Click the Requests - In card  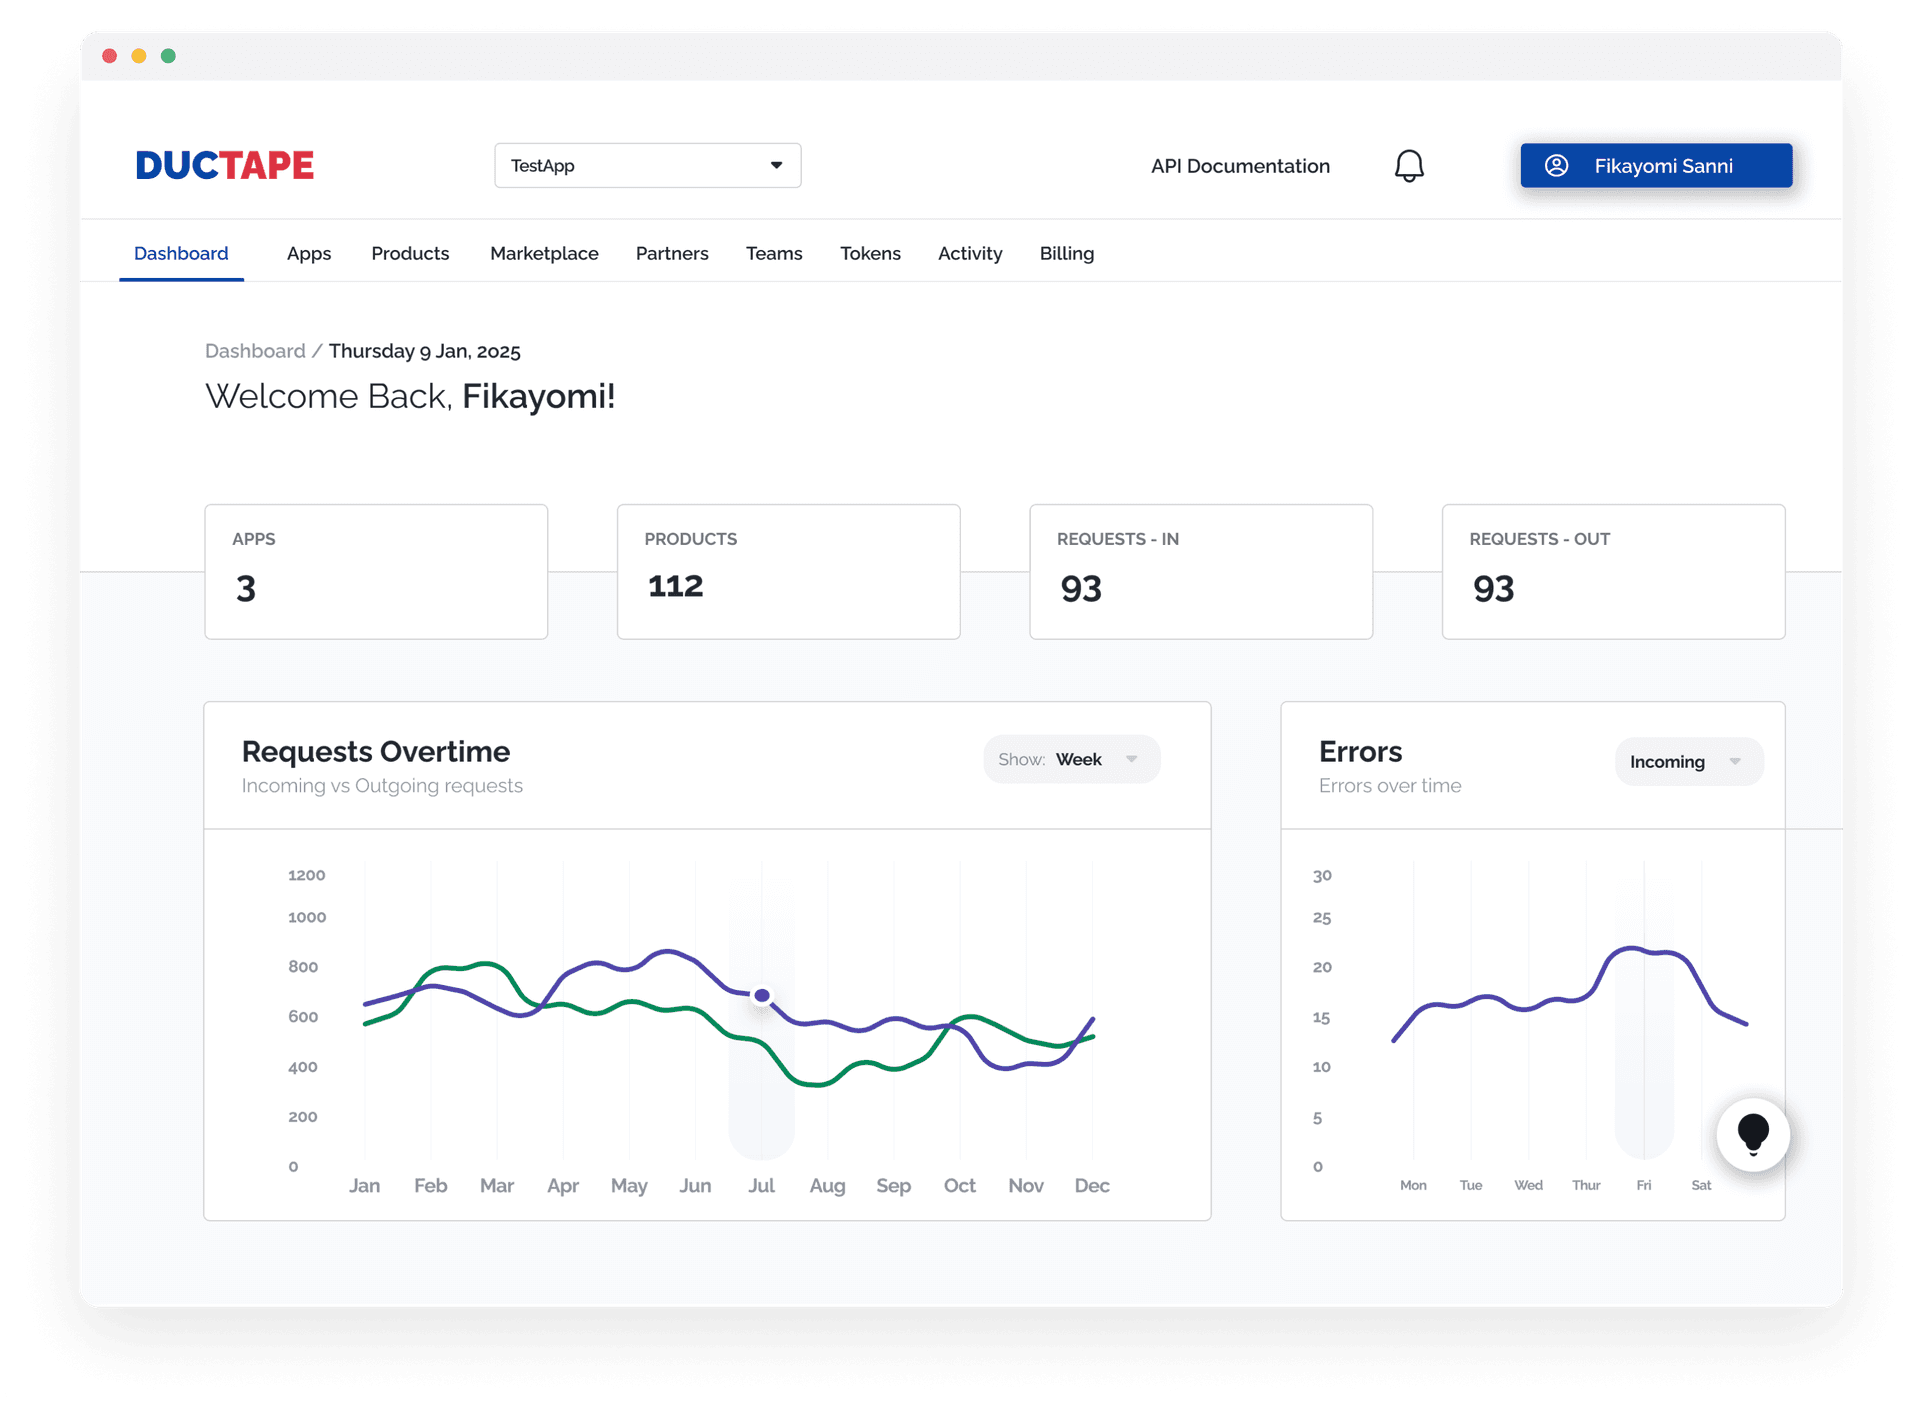[1201, 572]
